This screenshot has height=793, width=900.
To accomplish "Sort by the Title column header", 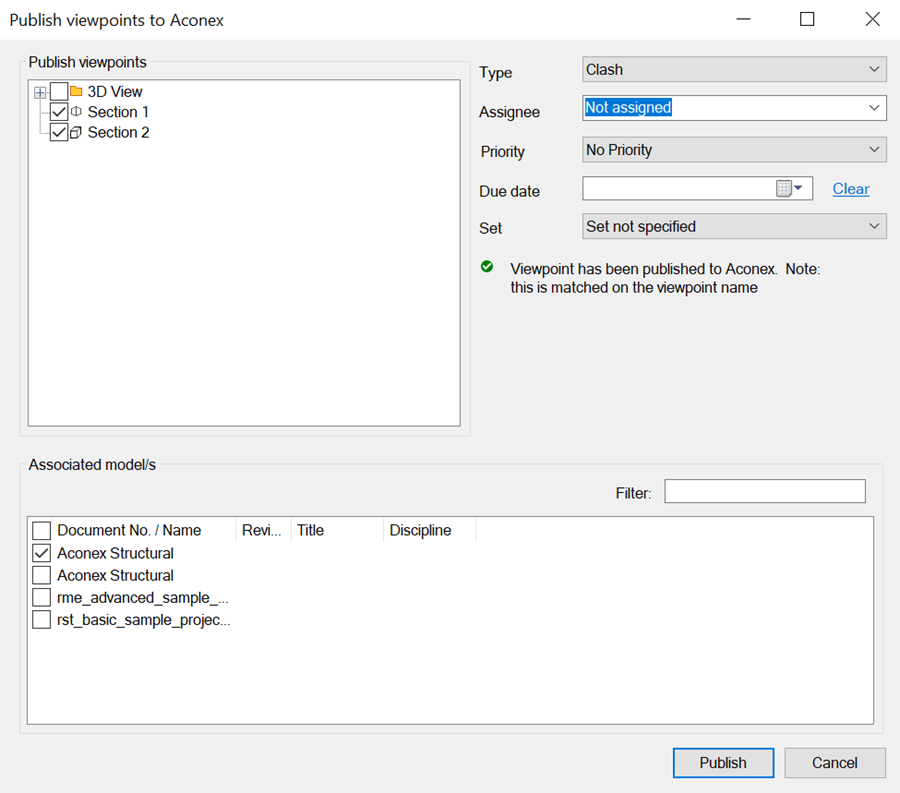I will pyautogui.click(x=311, y=530).
